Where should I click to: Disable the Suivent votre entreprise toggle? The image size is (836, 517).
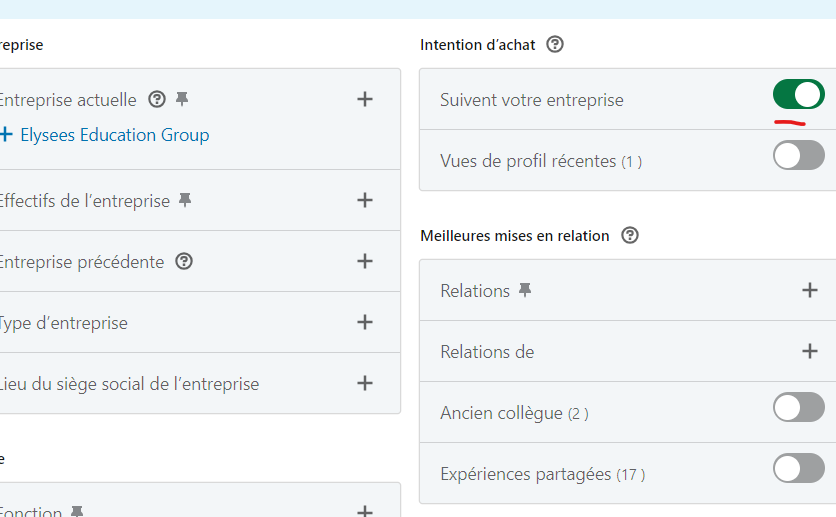pyautogui.click(x=798, y=95)
